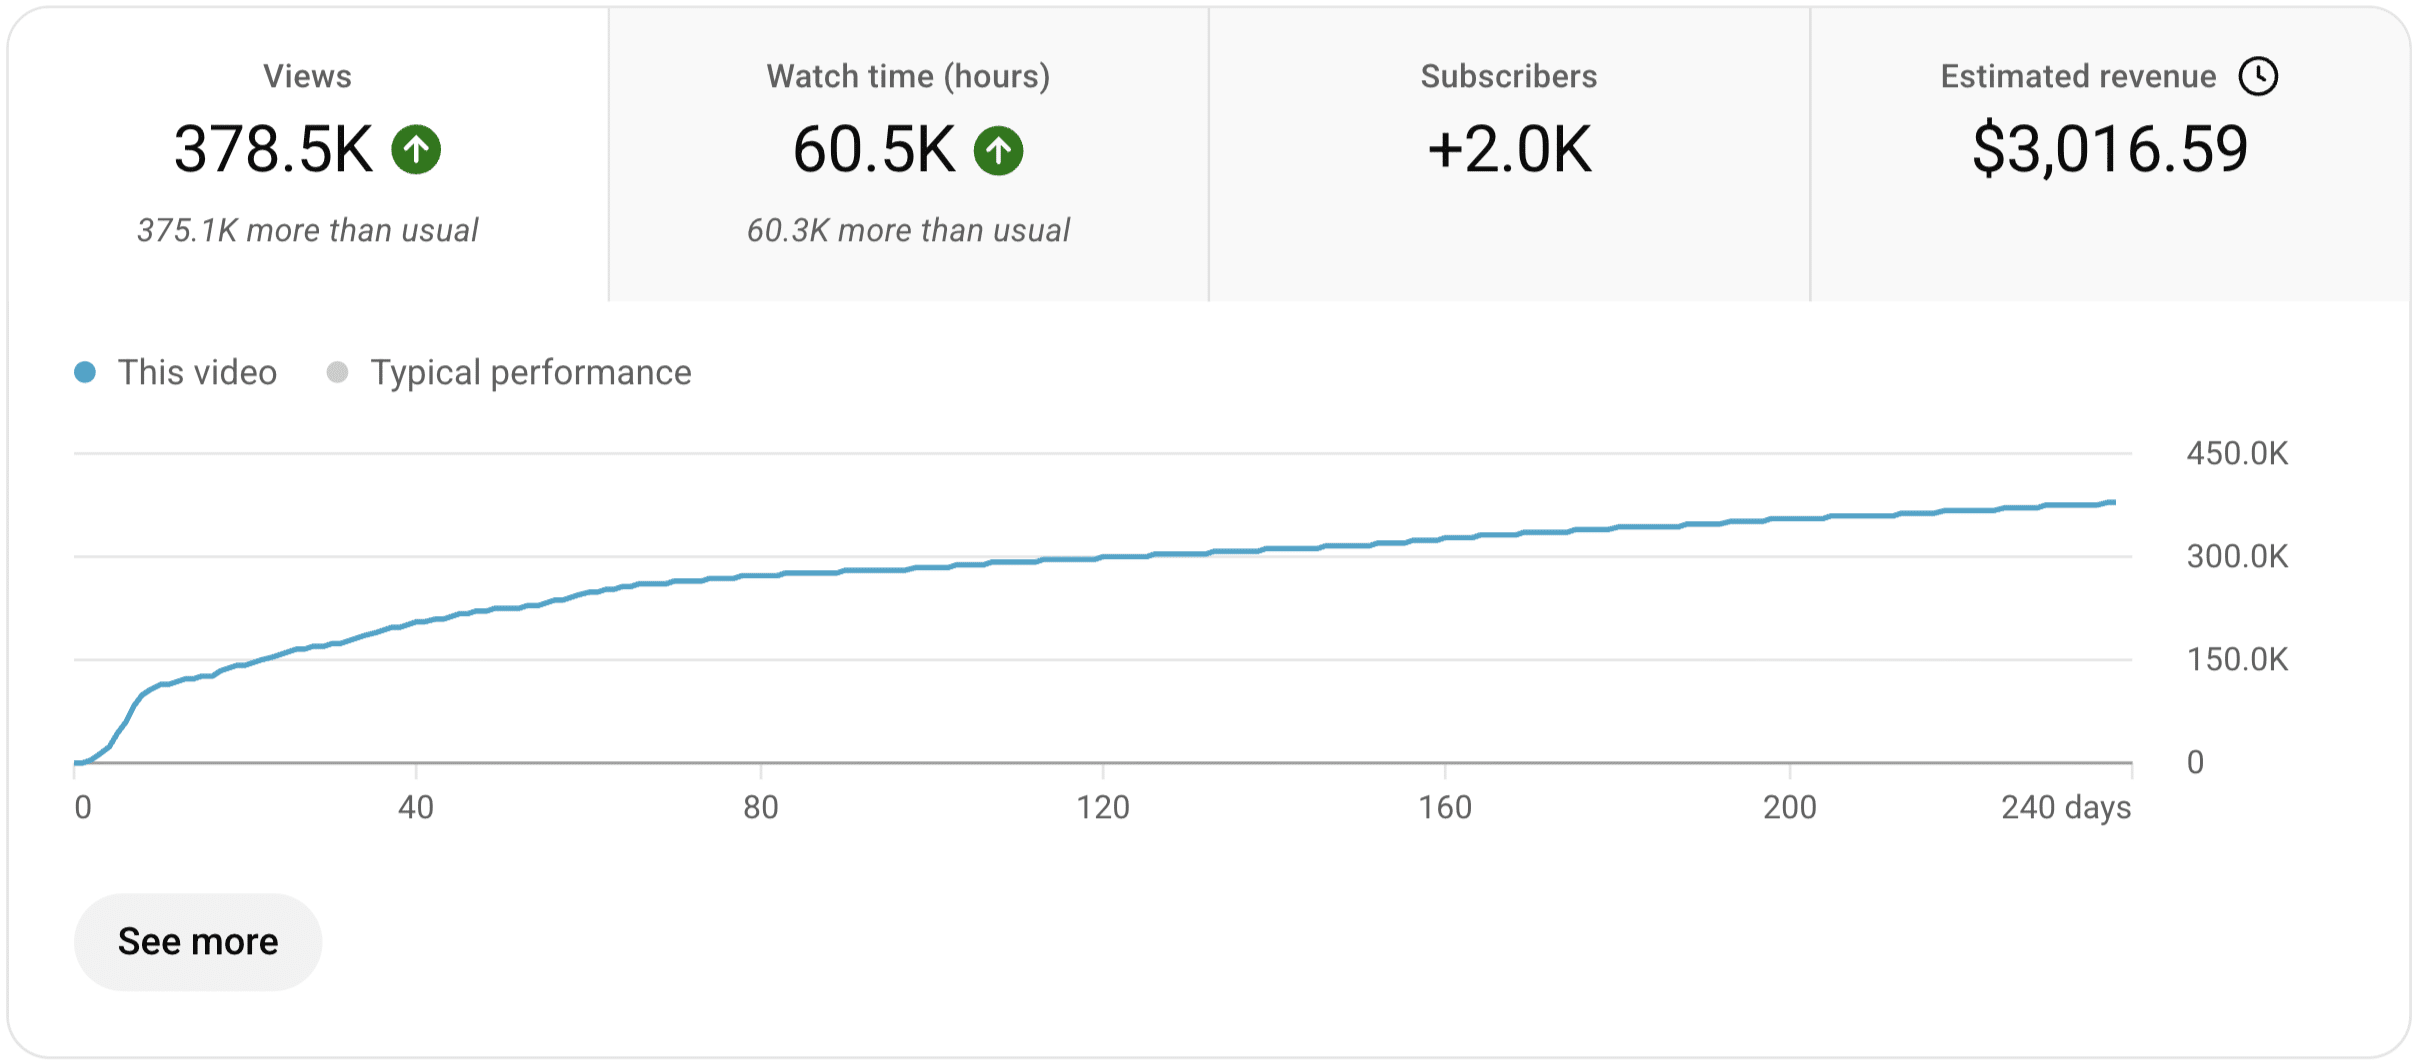Click the 378.5K views total
2416x1062 pixels.
coord(273,150)
